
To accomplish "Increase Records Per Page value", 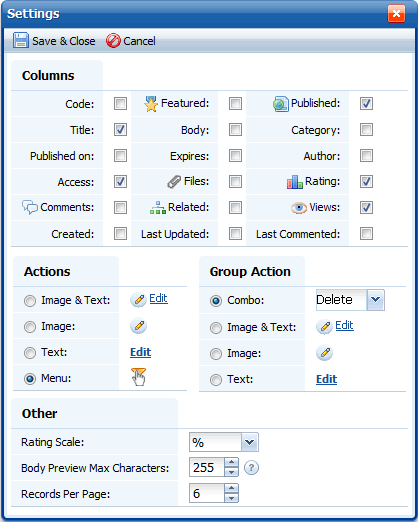I will point(231,488).
